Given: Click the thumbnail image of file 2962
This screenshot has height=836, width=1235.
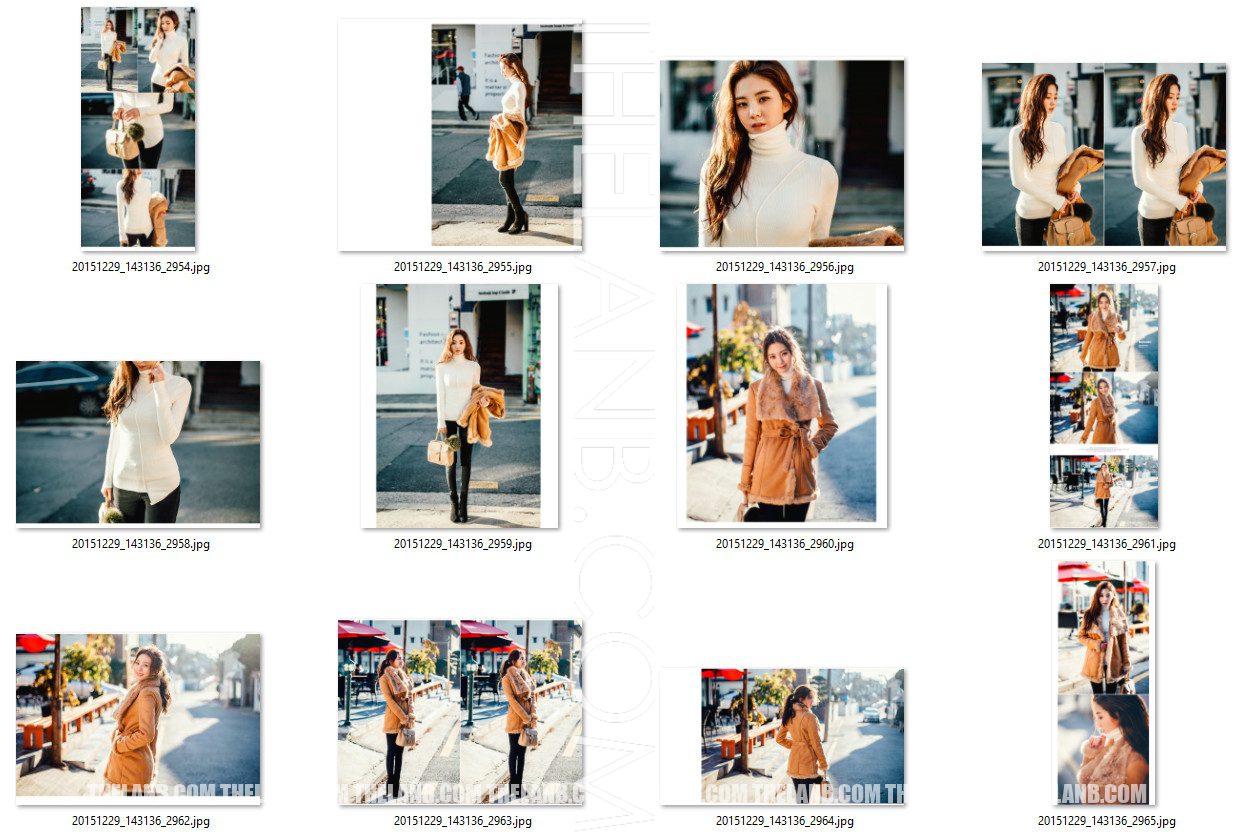Looking at the screenshot, I should [138, 716].
